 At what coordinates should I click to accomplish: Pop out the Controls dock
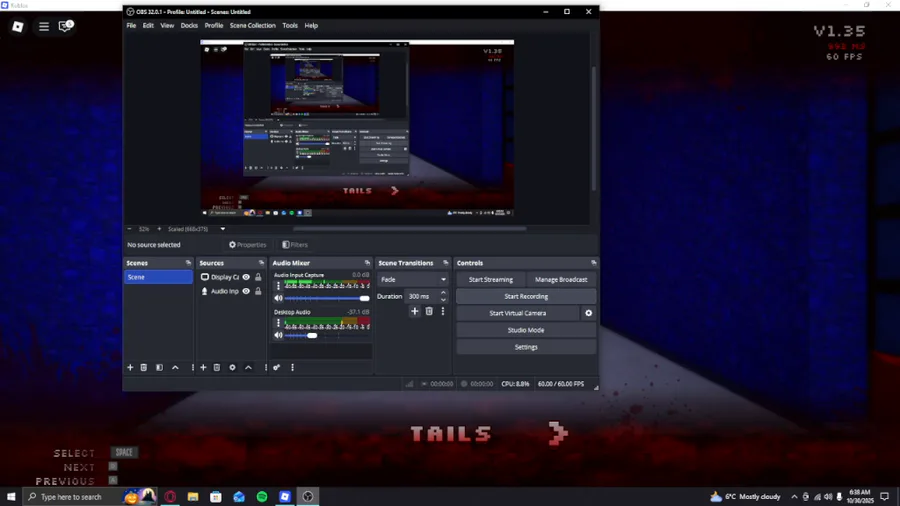point(593,263)
